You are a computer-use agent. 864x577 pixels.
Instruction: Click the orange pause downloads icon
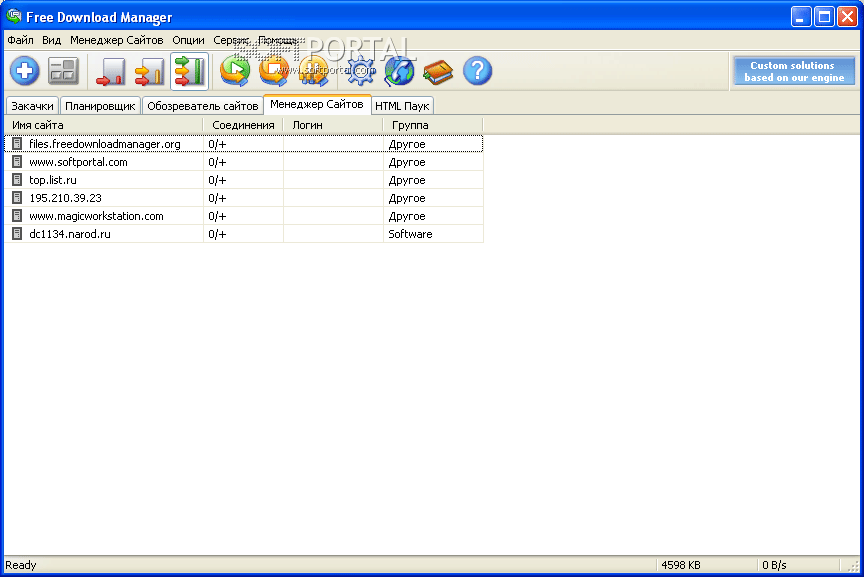coord(314,72)
